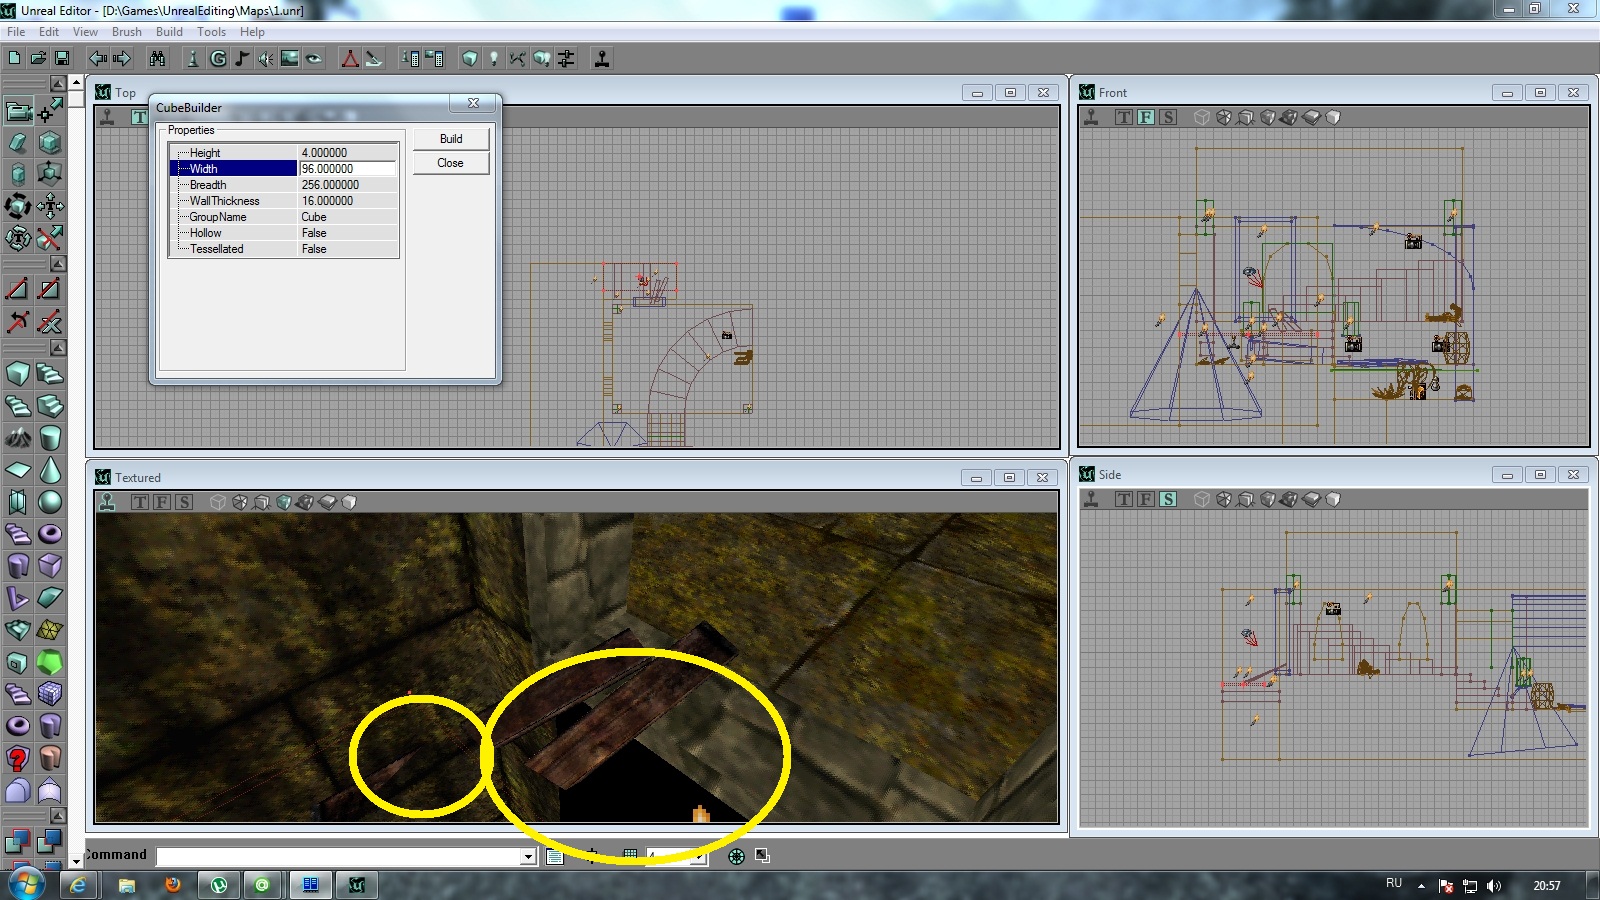Open search with binoculars icon
The height and width of the screenshot is (900, 1600).
coord(158,59)
